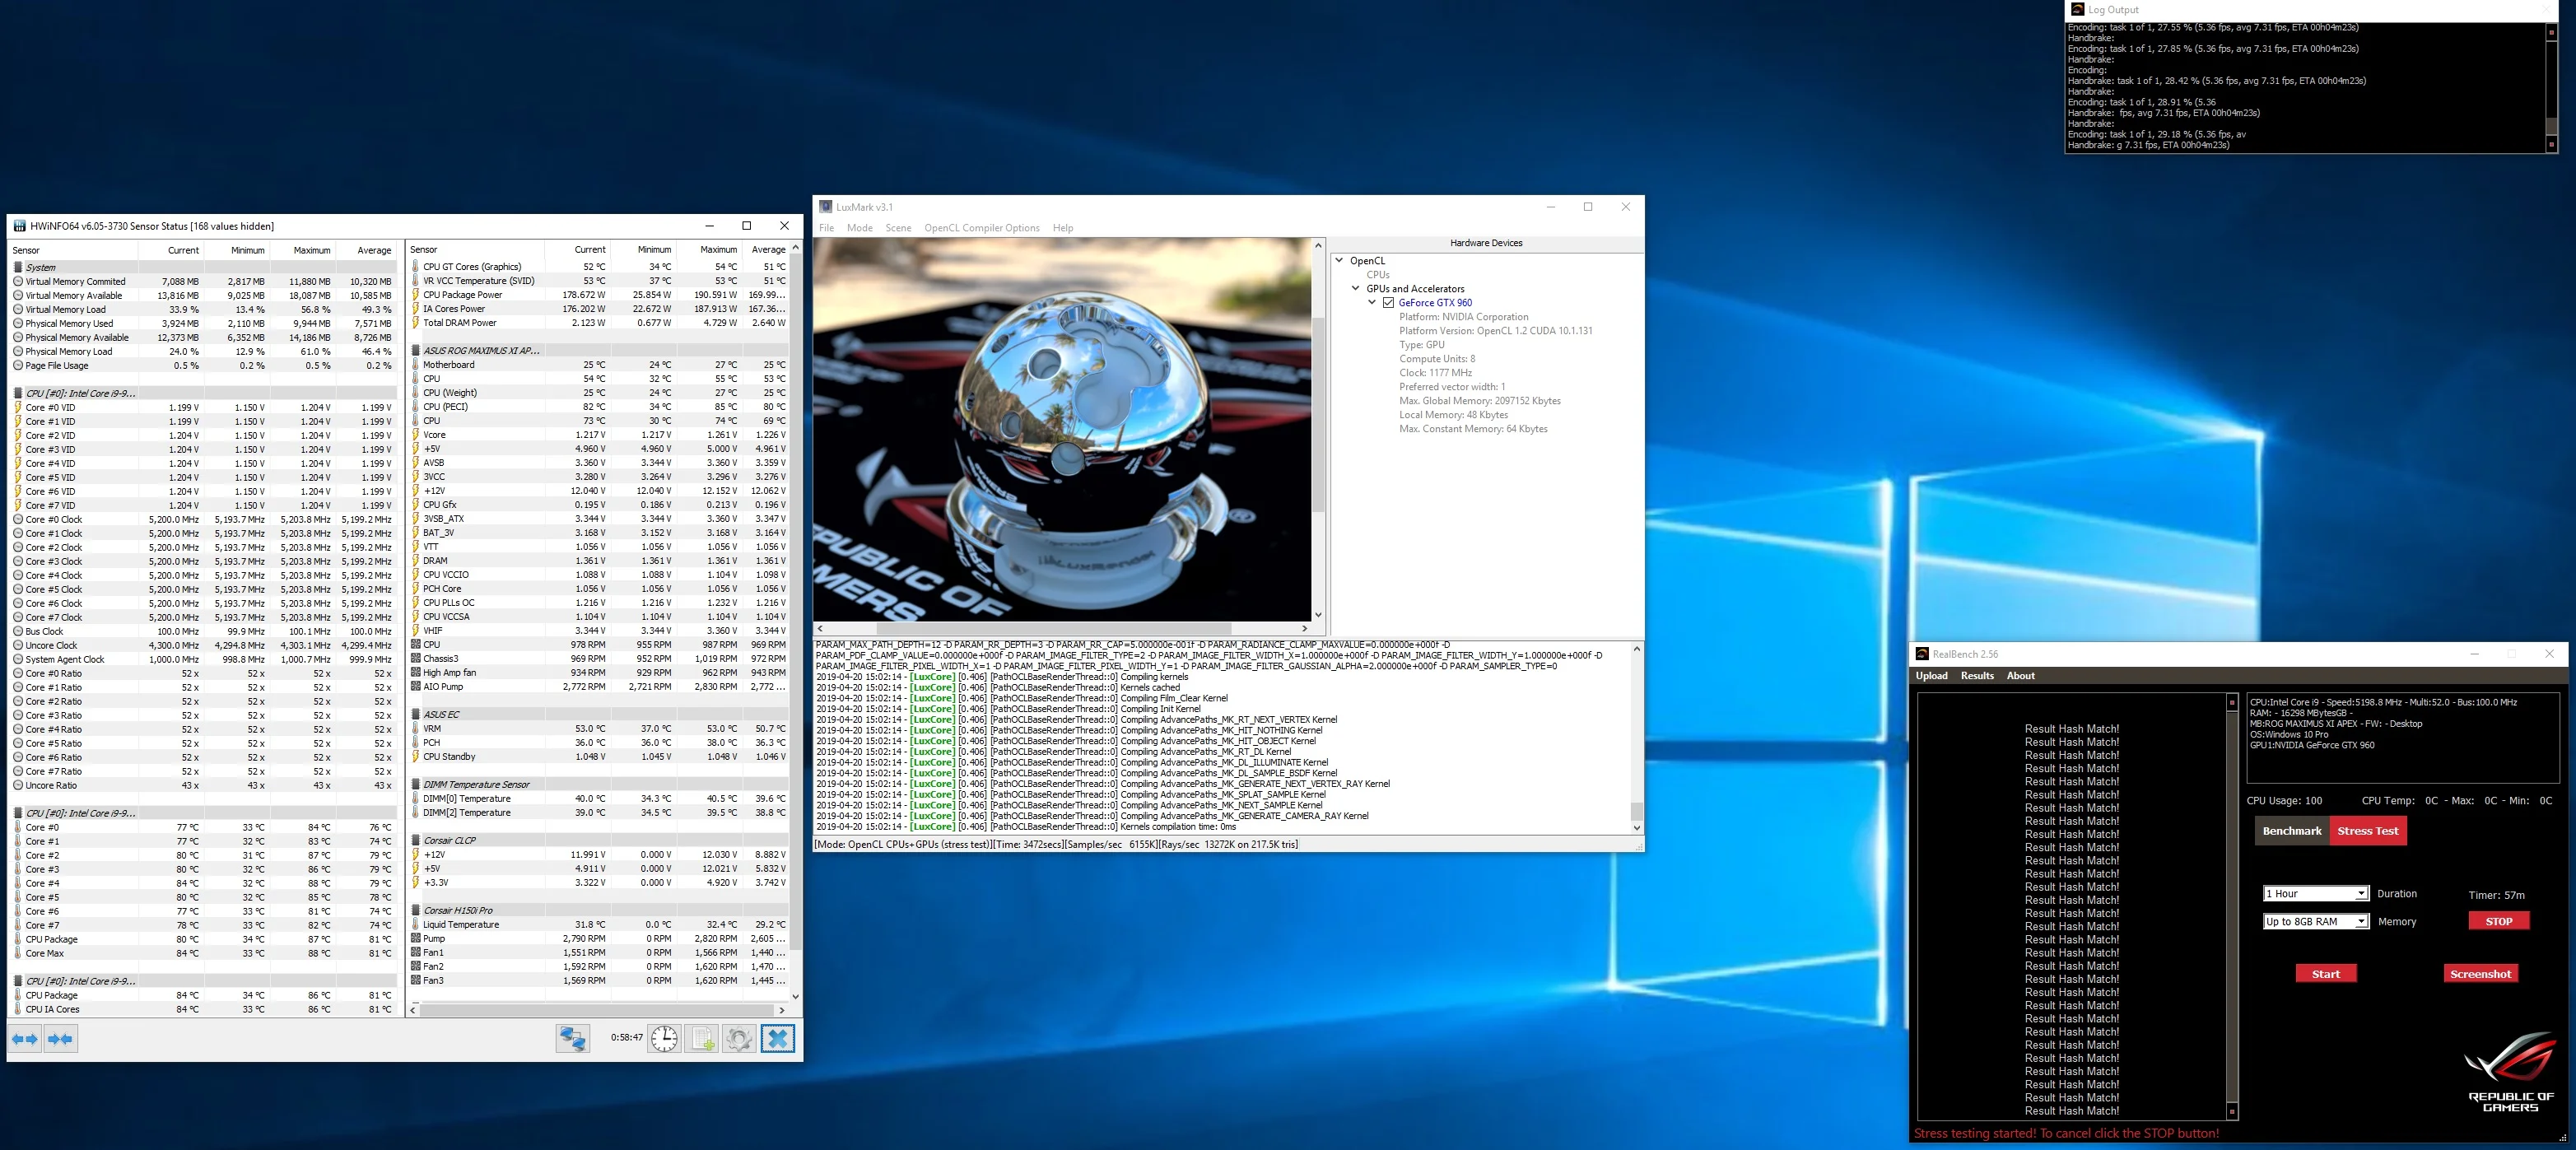Click Corsair H150i Pro group icon
The image size is (2576, 1150).
[x=416, y=910]
